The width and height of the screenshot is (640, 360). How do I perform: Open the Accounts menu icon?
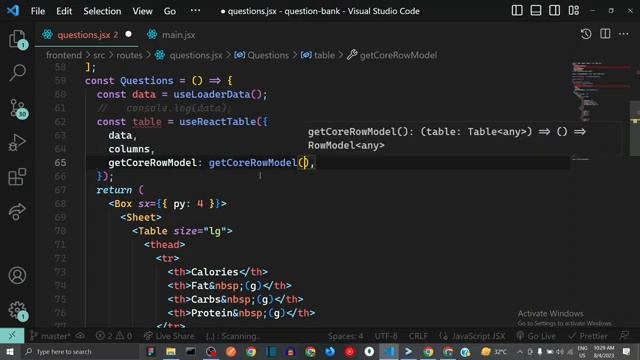click(17, 276)
